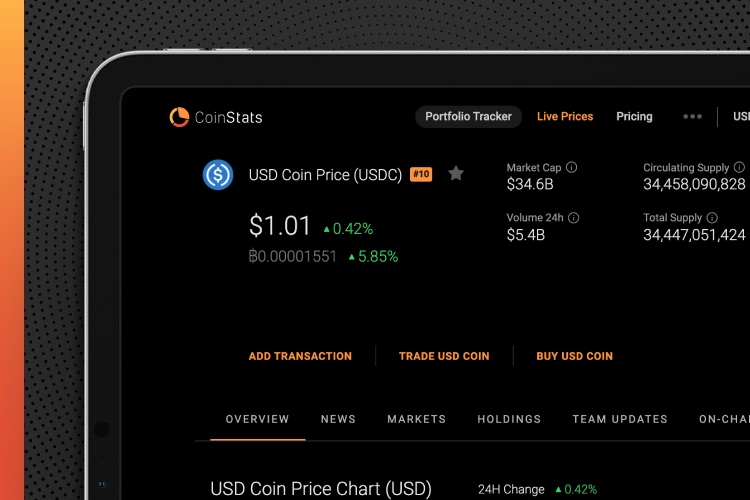Expand the three-dot more menu
This screenshot has height=500, width=750.
click(x=692, y=116)
